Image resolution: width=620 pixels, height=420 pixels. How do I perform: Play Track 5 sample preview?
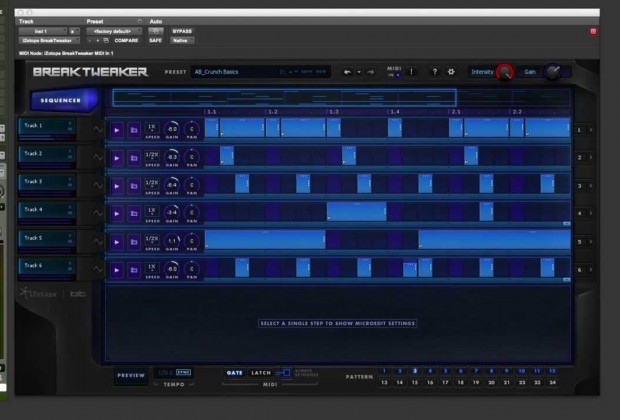coord(117,242)
